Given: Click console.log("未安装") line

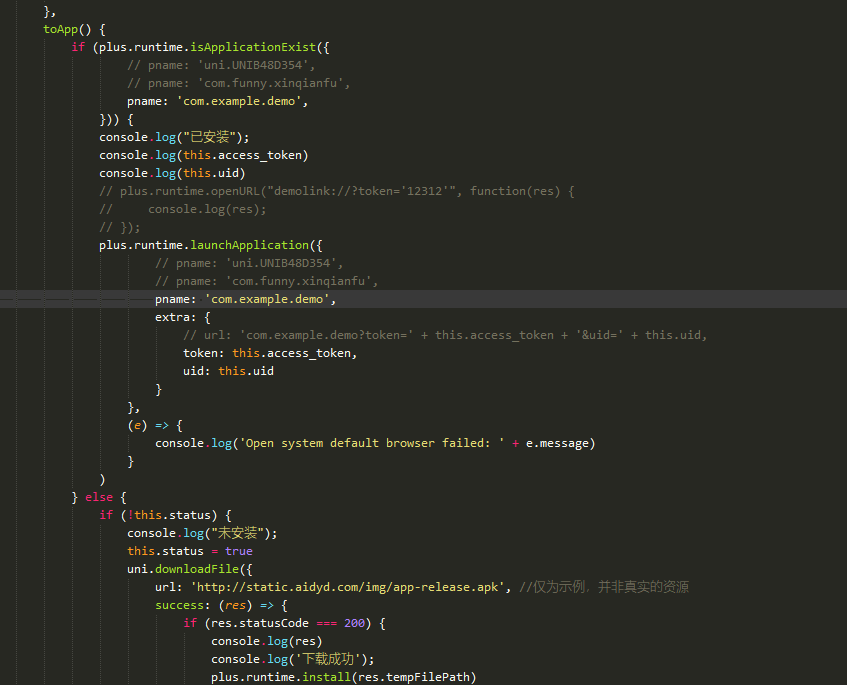Looking at the screenshot, I should point(202,533).
